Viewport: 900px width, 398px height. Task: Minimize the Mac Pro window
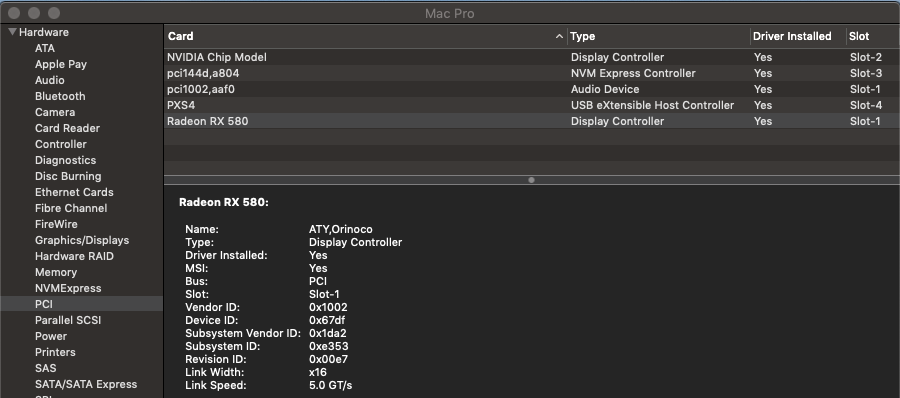pyautogui.click(x=34, y=13)
